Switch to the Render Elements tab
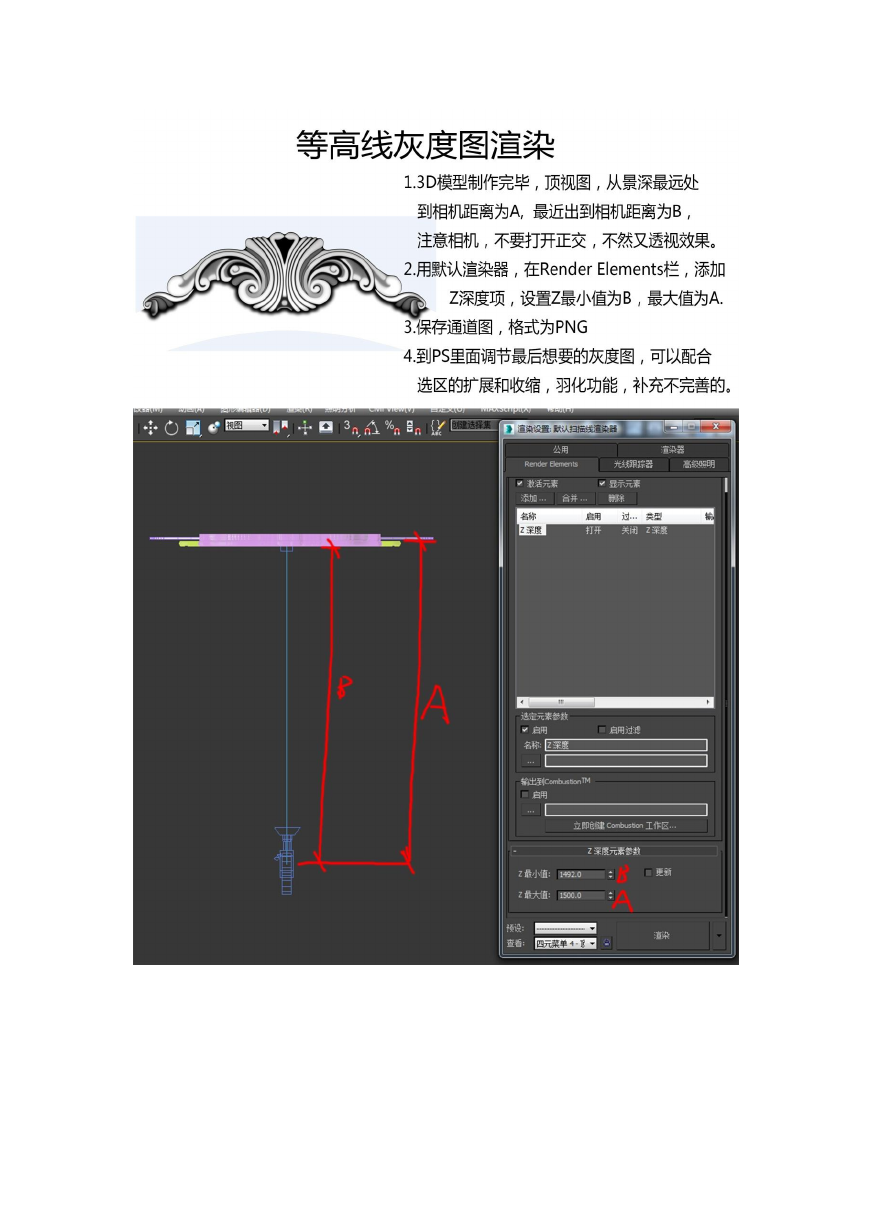 [551, 465]
